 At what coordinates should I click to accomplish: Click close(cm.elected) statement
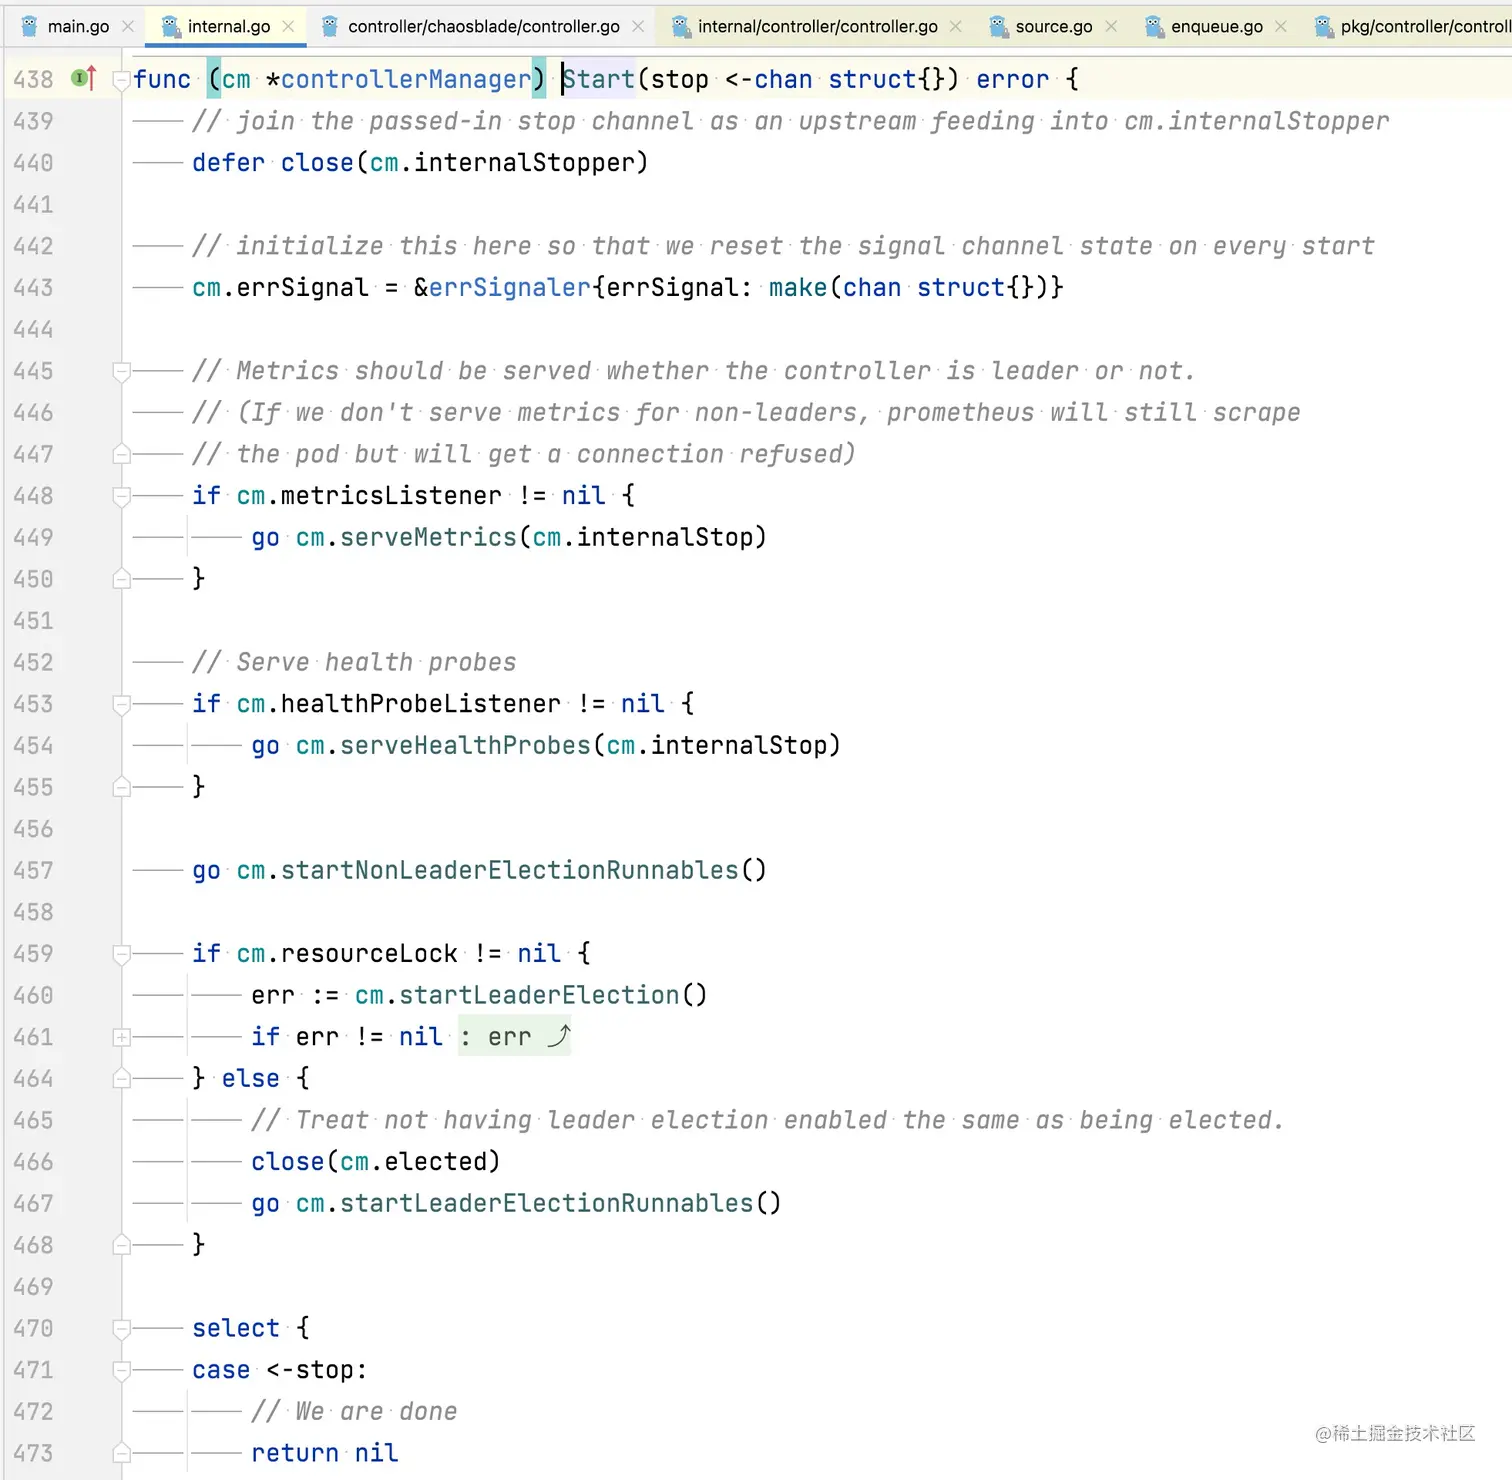pos(375,1161)
